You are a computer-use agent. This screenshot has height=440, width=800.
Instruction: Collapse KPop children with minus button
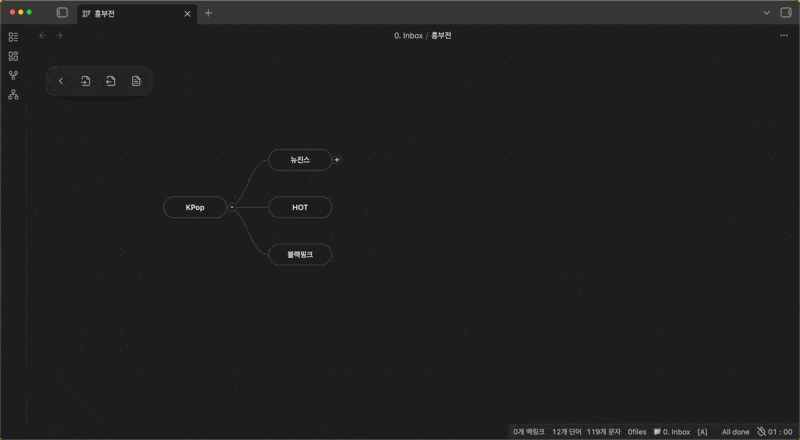coord(232,207)
